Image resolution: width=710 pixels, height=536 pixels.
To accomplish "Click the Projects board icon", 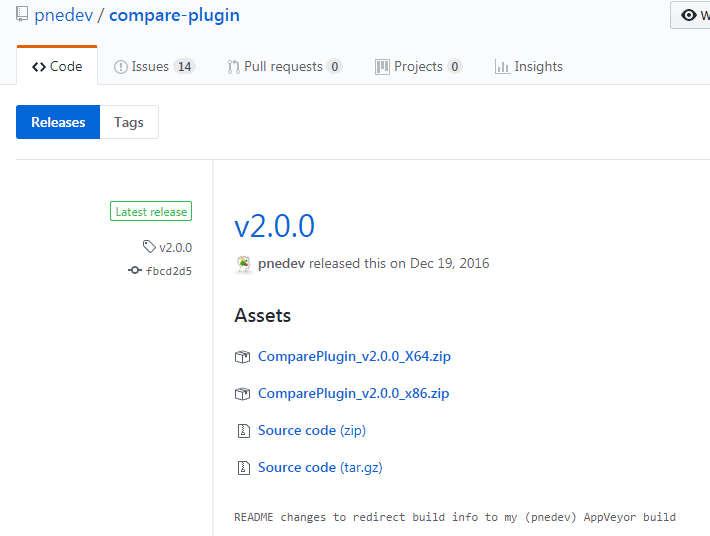I will tap(382, 67).
